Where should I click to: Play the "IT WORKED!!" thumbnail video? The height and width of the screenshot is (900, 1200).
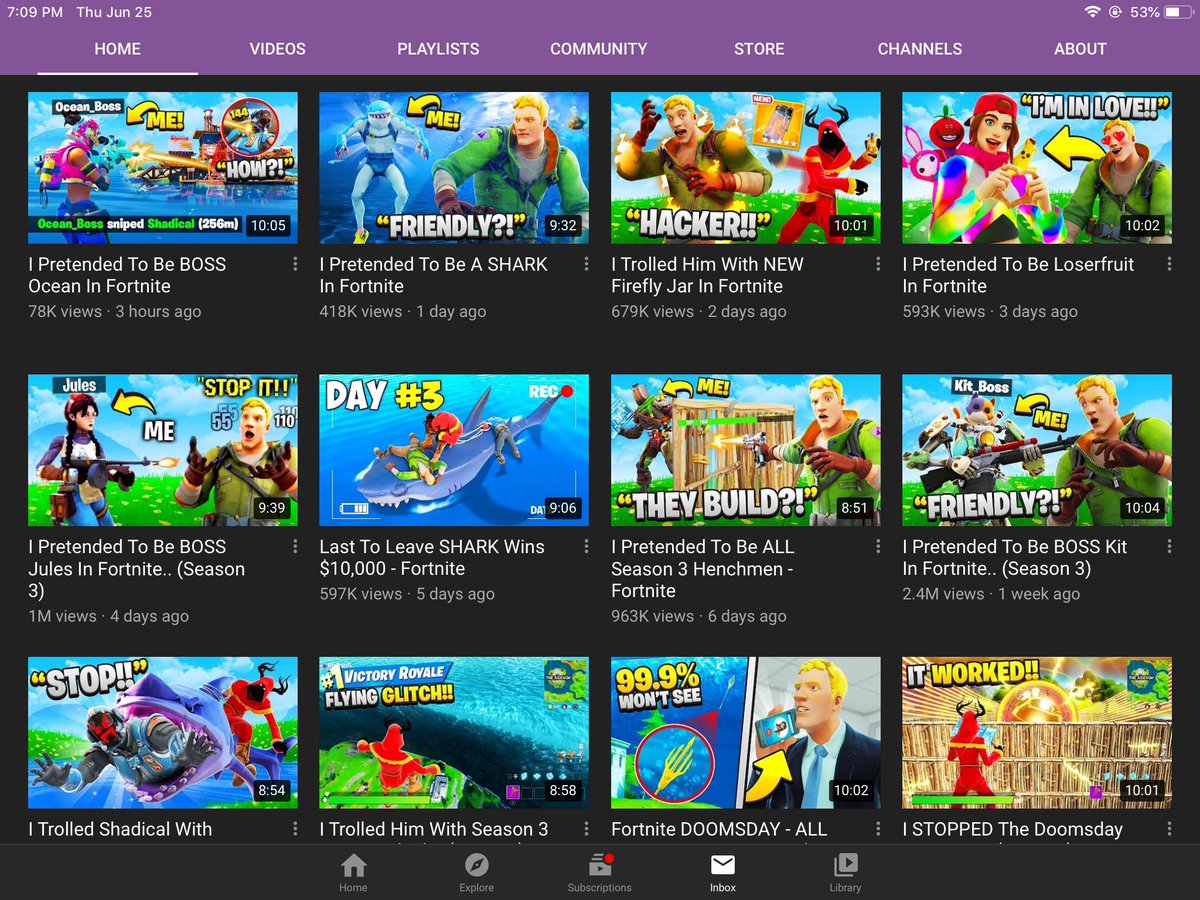click(1037, 732)
